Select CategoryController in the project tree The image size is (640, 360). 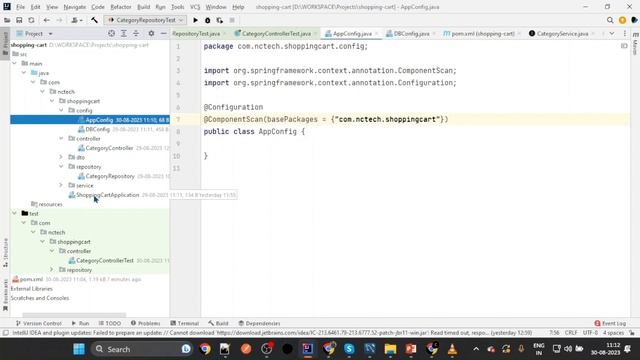point(109,148)
